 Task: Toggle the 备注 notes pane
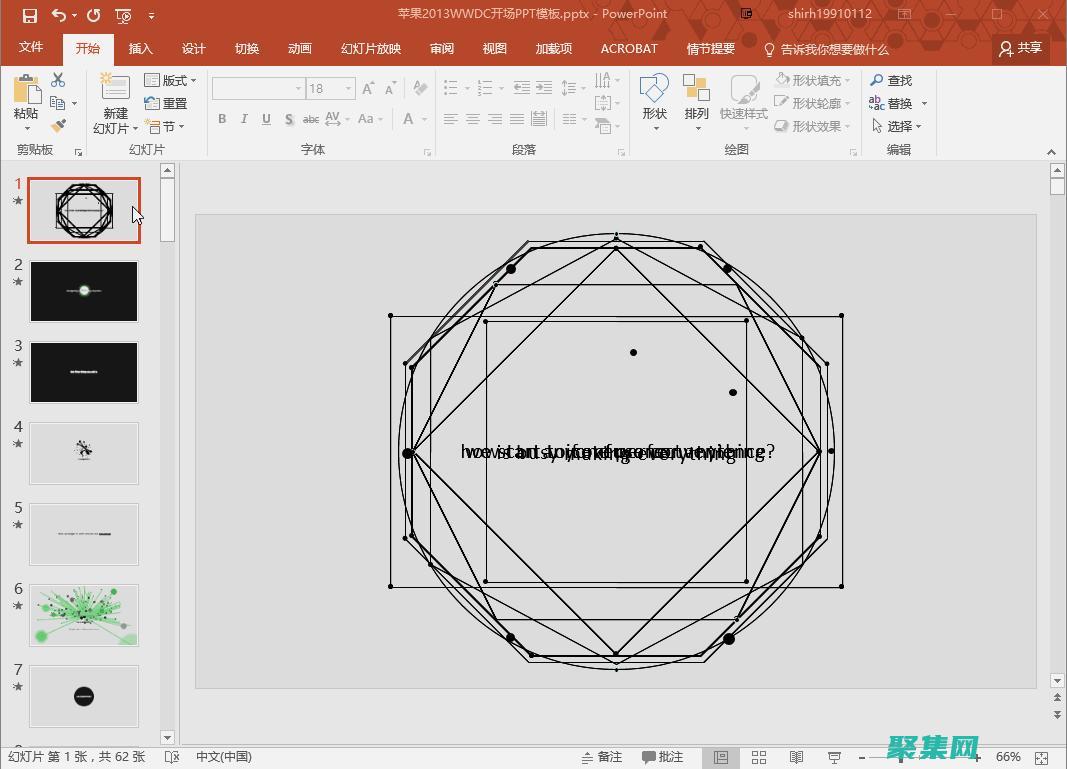click(x=601, y=757)
